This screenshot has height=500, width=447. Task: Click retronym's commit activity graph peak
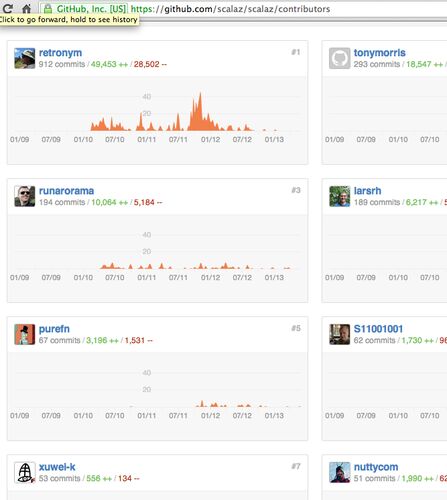[200, 110]
